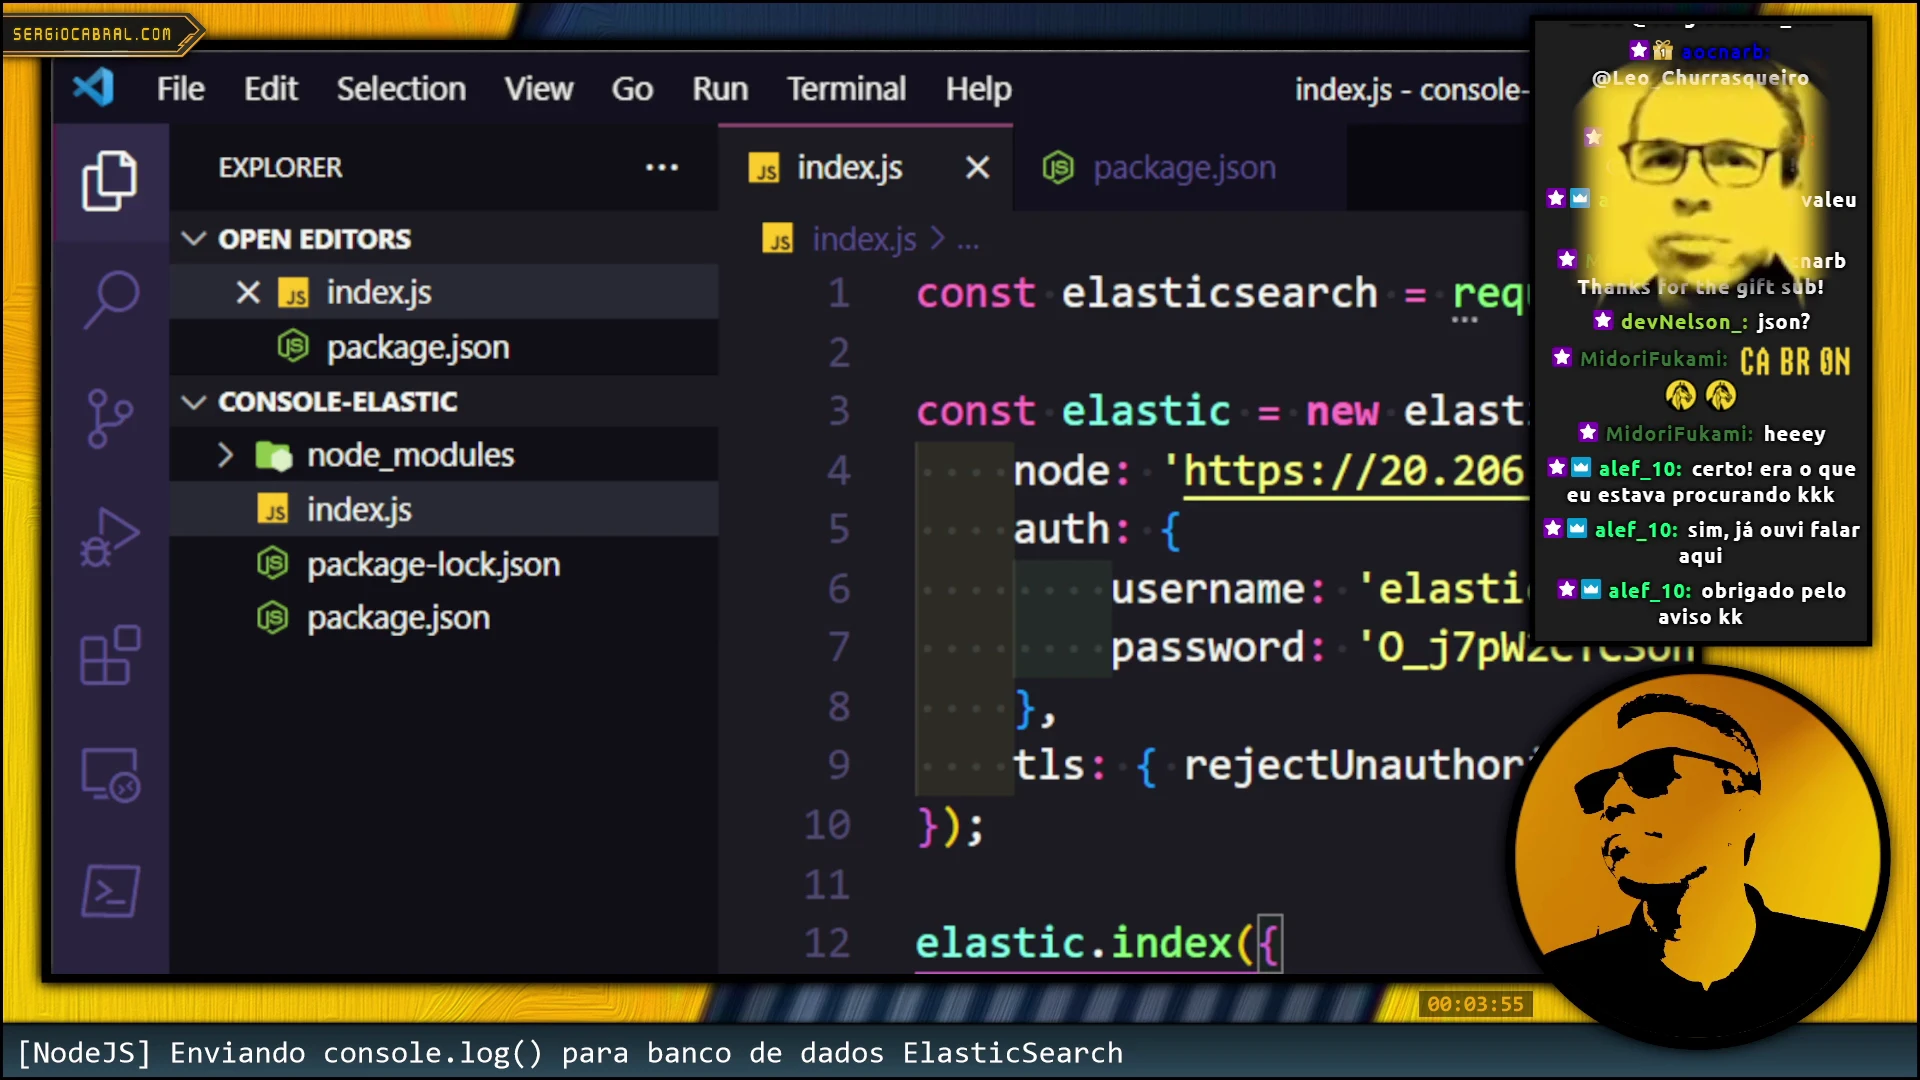Close index.js in Open Editors list
Screen dimensions: 1920x1080
tap(248, 292)
